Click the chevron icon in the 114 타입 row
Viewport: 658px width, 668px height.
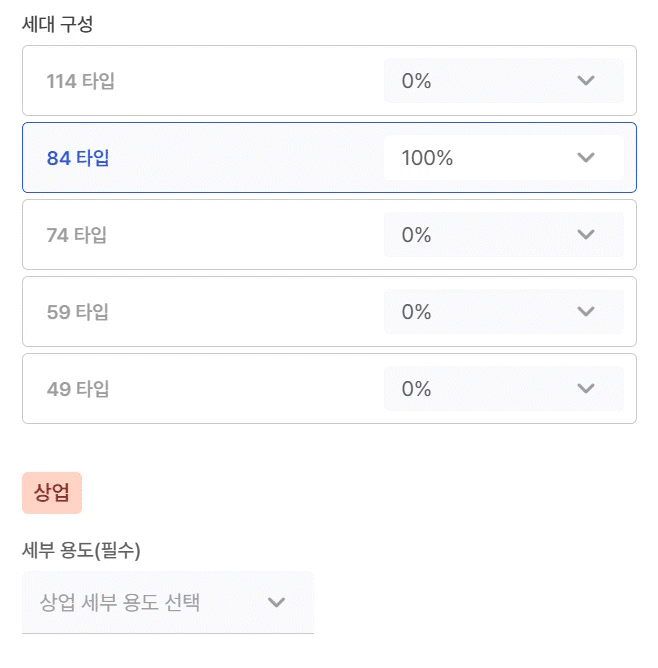click(586, 81)
